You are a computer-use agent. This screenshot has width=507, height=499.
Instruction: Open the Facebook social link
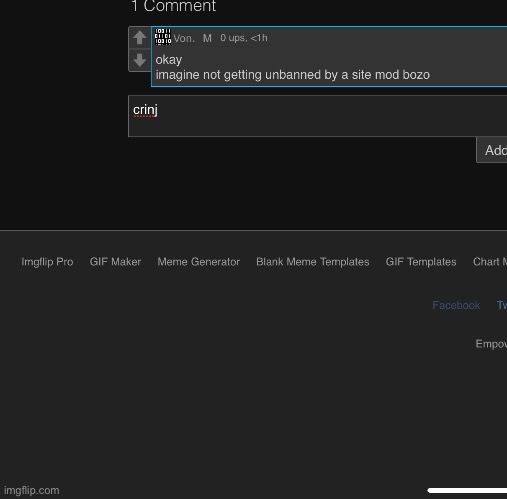click(x=456, y=305)
